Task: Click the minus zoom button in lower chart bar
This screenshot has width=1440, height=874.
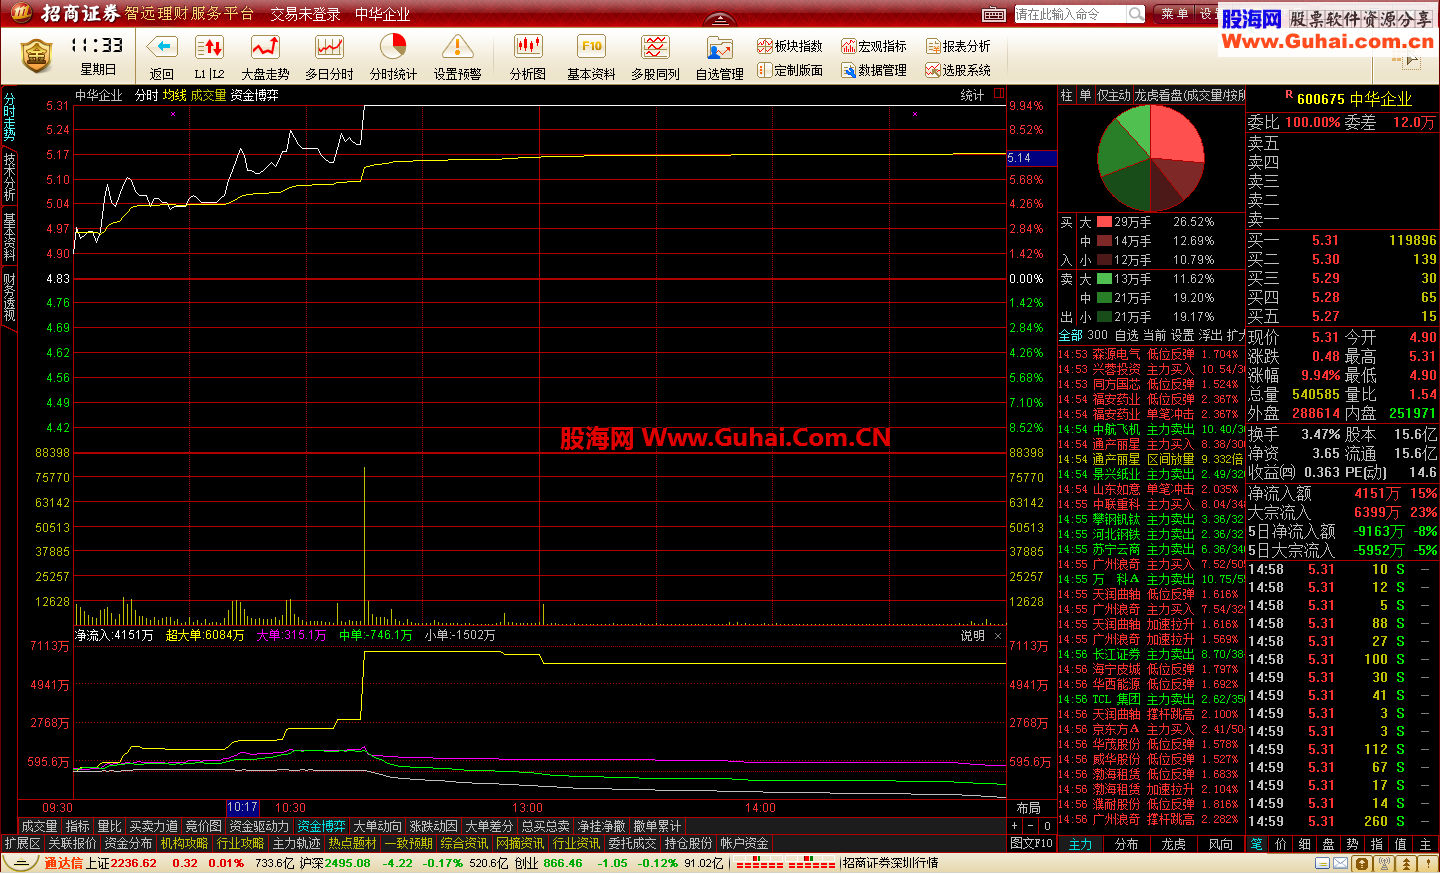Action: click(1031, 826)
